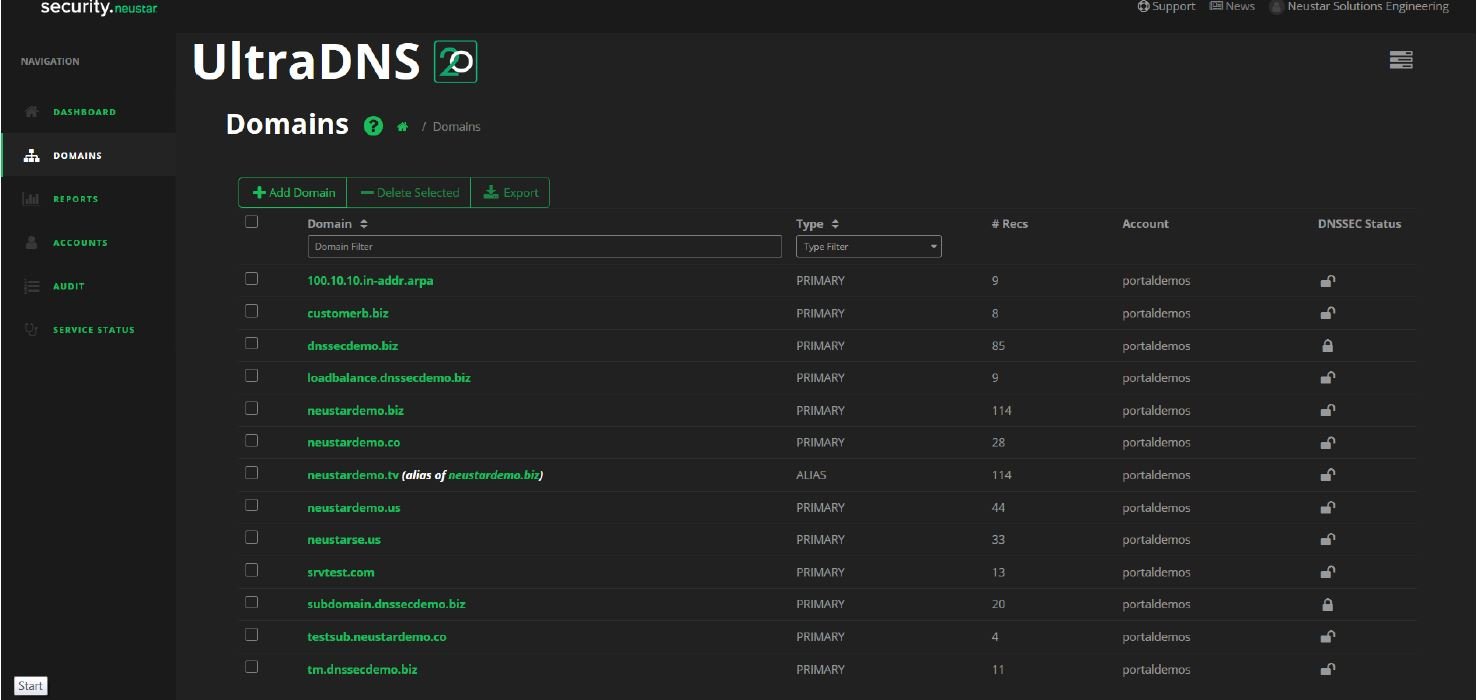Sort by the Domain column arrows
Screen dimensions: 1477x700
click(x=364, y=224)
